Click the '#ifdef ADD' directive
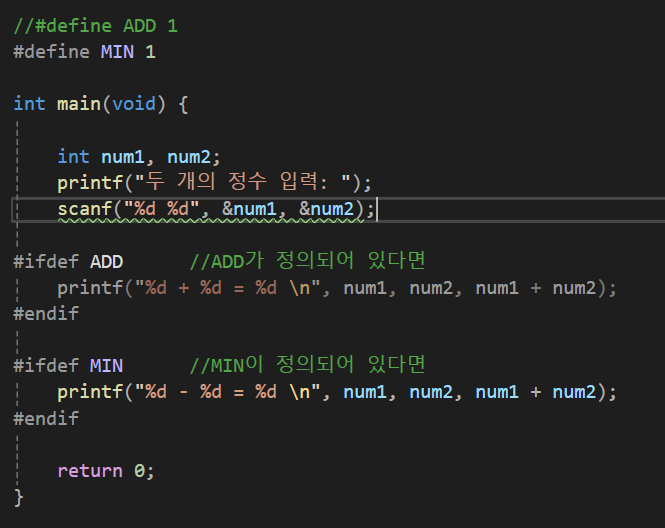Image resolution: width=665 pixels, height=528 pixels. 68,262
